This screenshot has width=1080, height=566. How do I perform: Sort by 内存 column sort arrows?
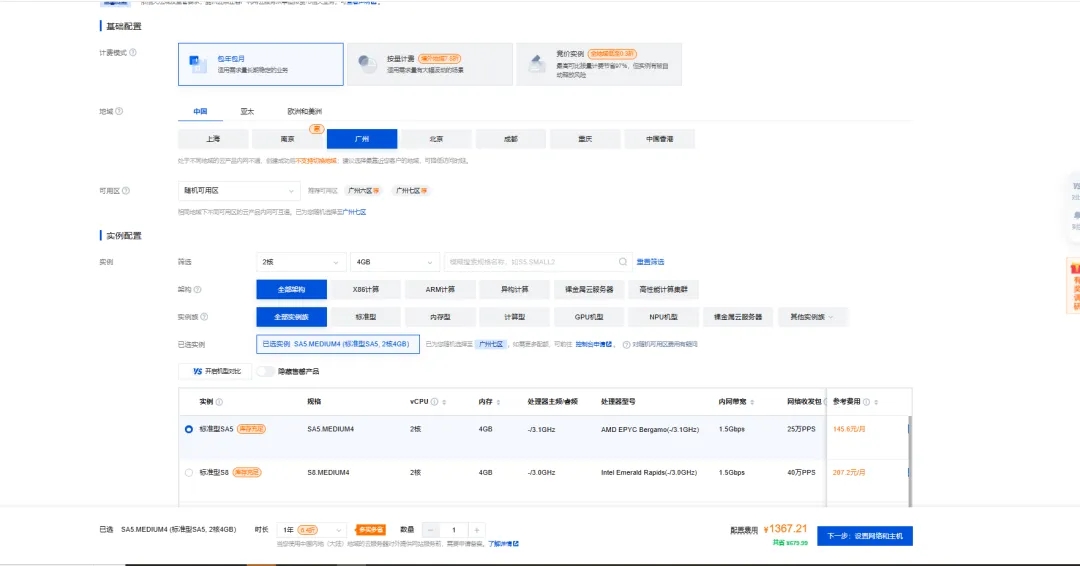[498, 402]
